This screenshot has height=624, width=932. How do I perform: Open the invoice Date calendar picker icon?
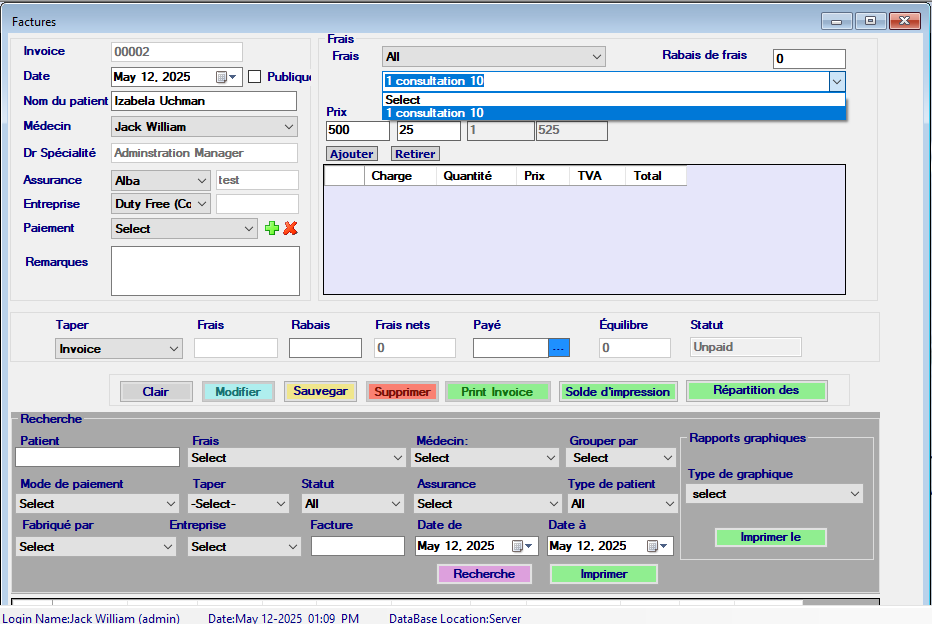pos(222,77)
